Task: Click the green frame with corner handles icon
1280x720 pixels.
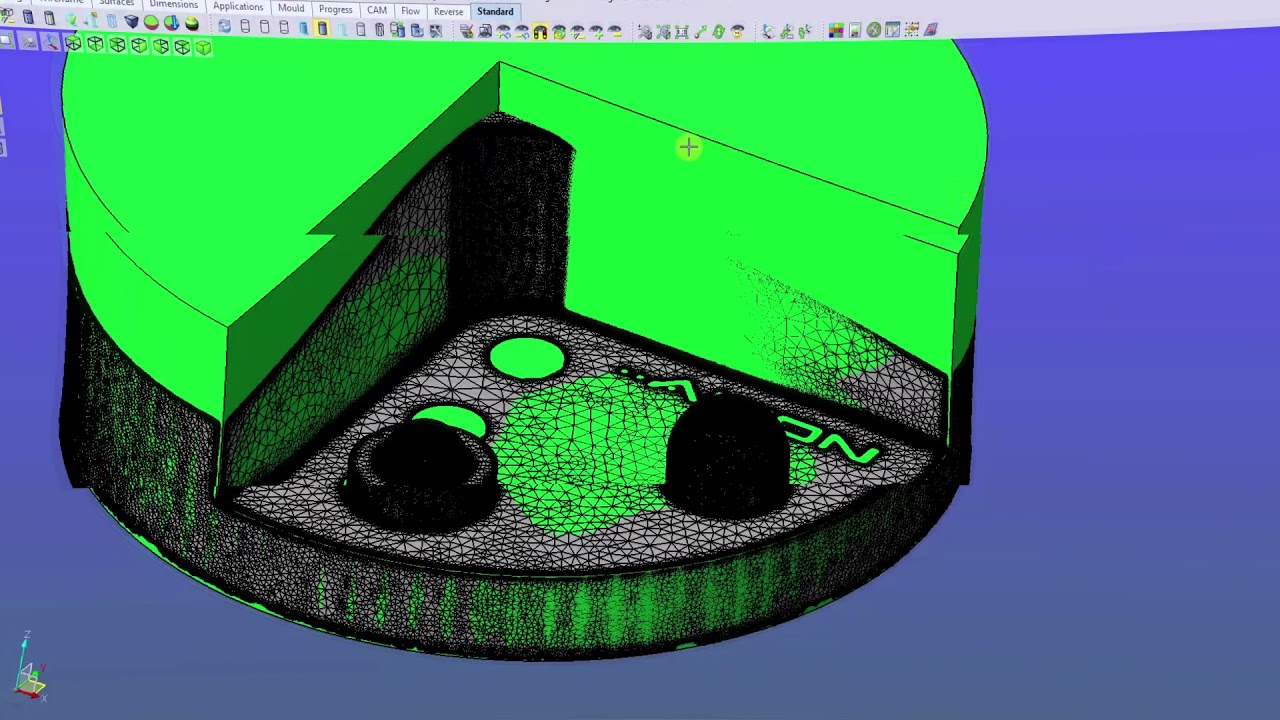Action: (x=682, y=31)
